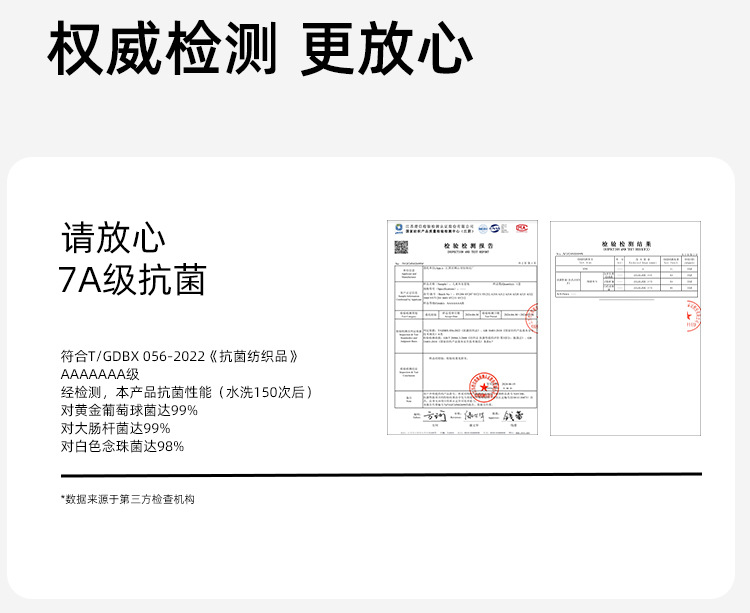Click the 数据来源于第三方检查机构 footnote

tap(128, 499)
